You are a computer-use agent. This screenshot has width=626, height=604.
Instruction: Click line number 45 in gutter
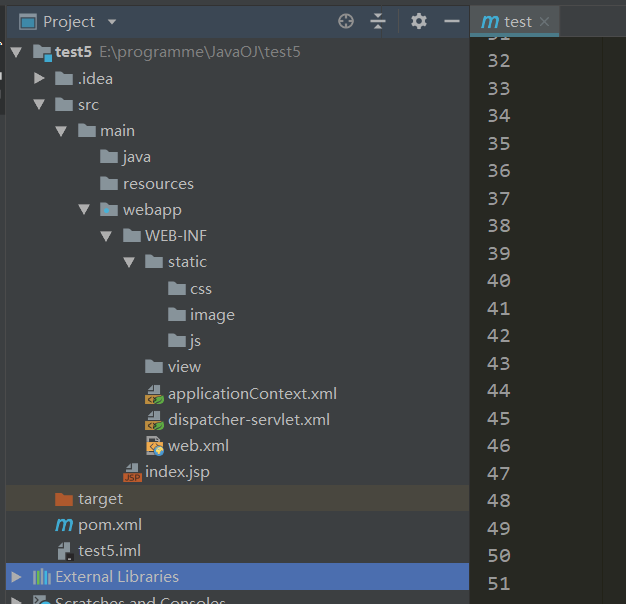[499, 418]
